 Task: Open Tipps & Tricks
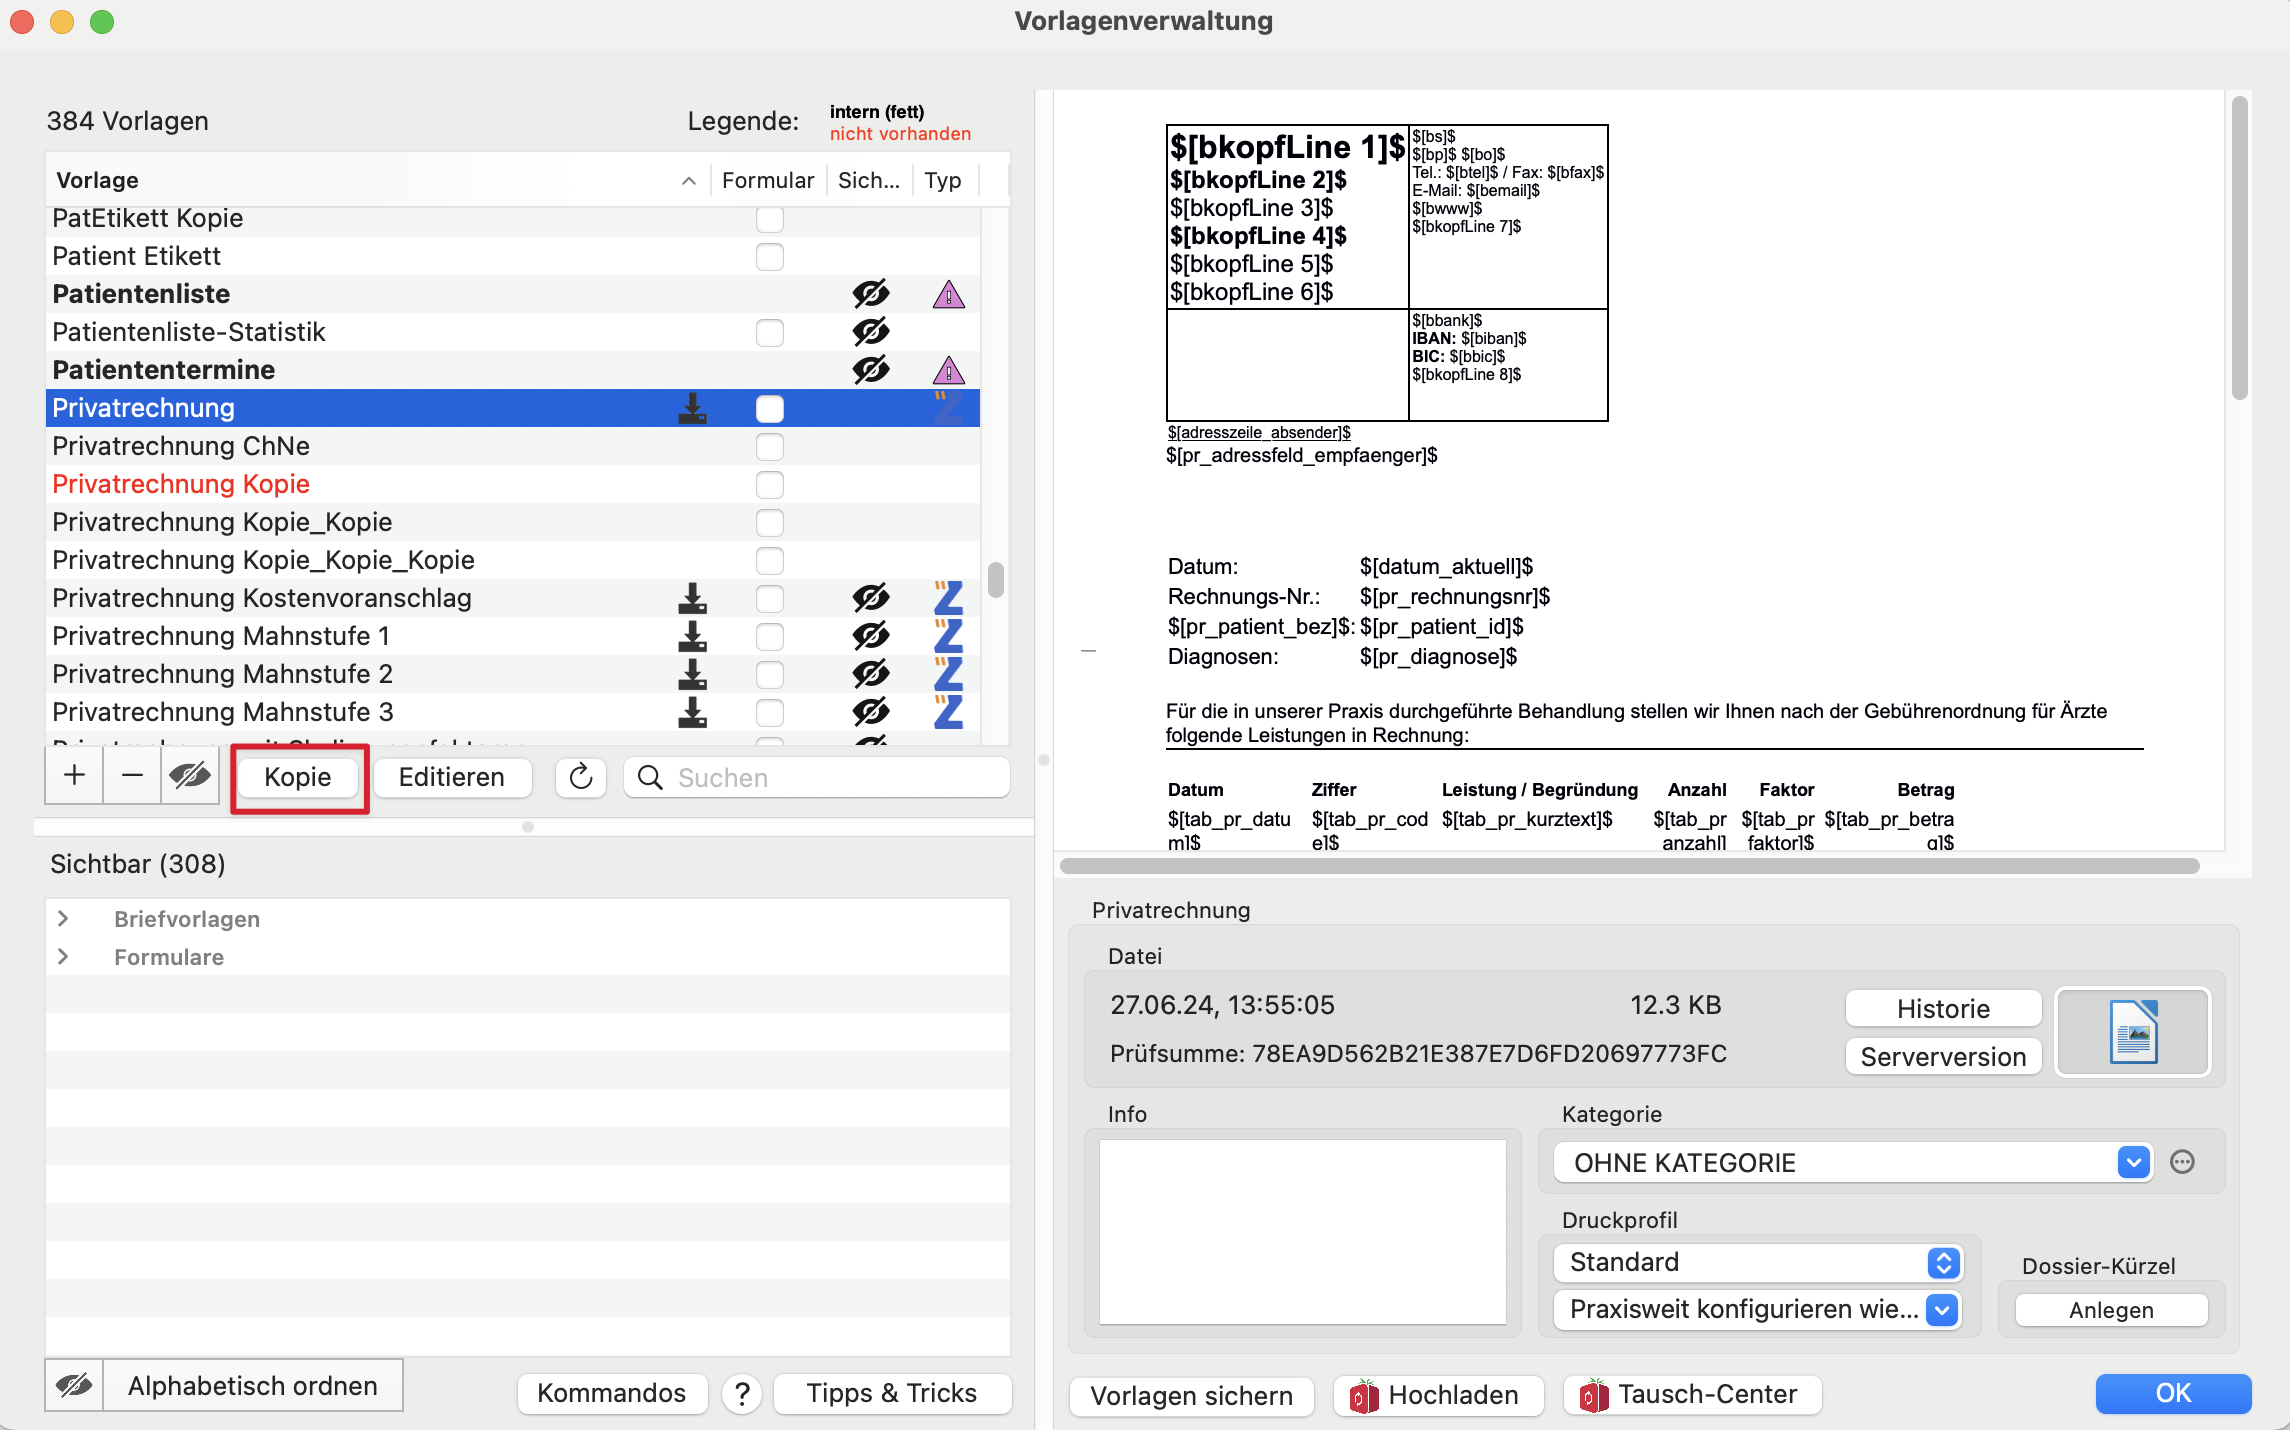click(x=892, y=1394)
